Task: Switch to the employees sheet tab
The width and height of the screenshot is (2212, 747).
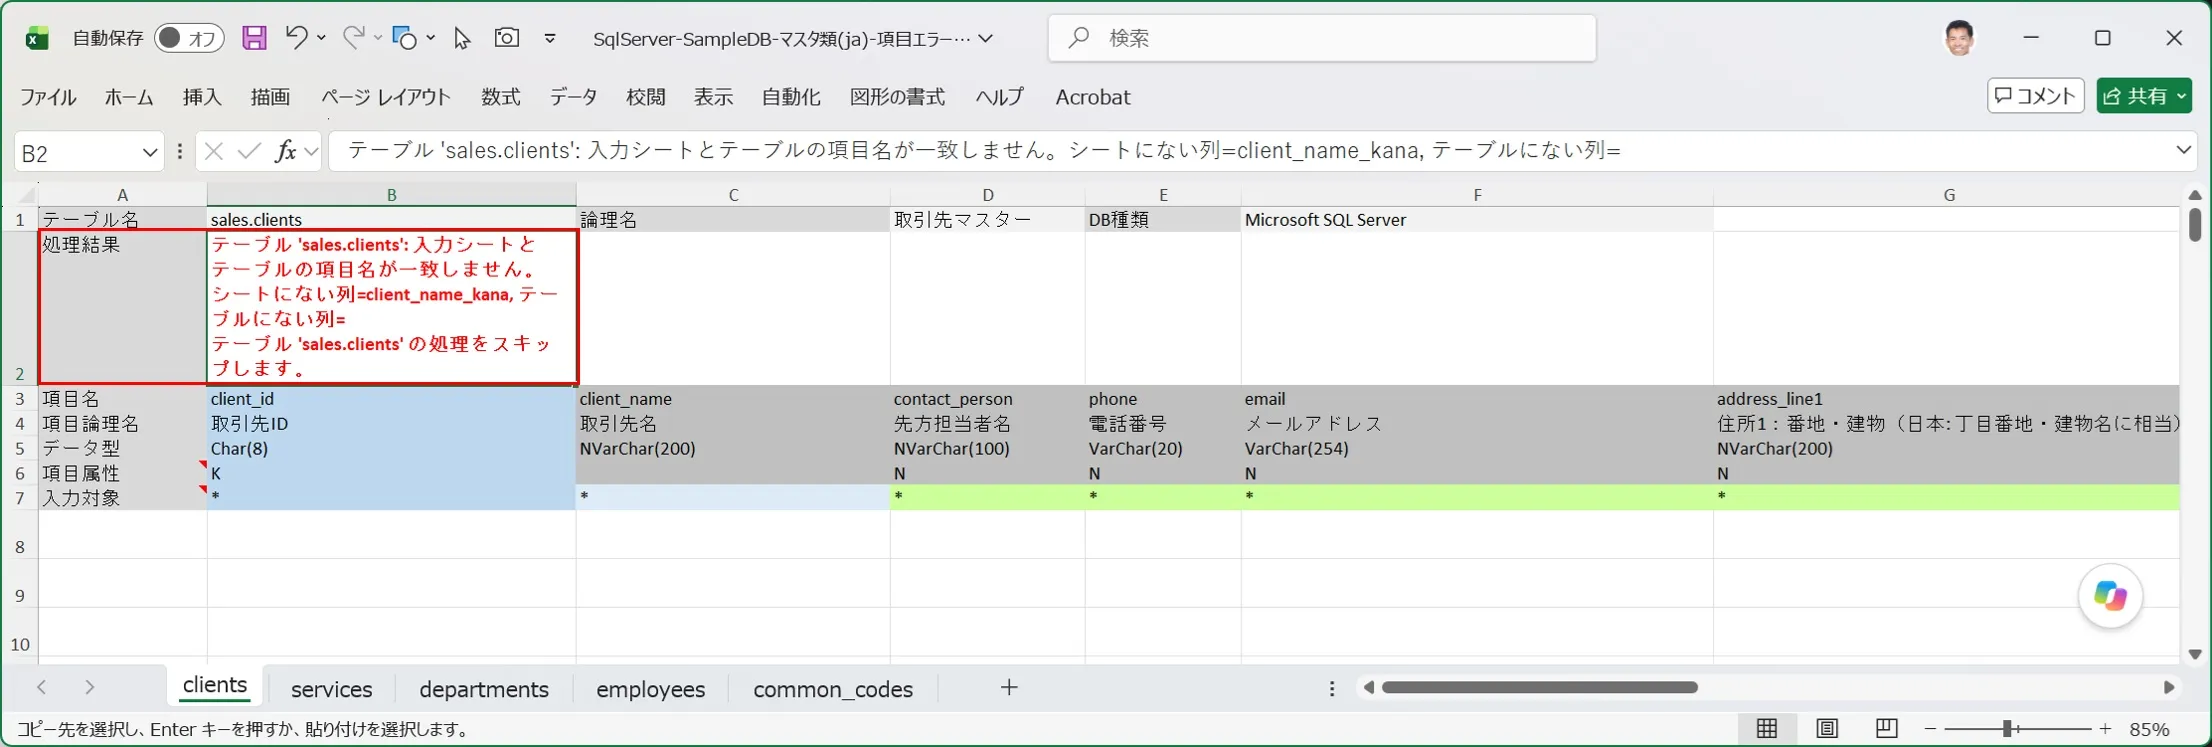Action: click(x=651, y=689)
